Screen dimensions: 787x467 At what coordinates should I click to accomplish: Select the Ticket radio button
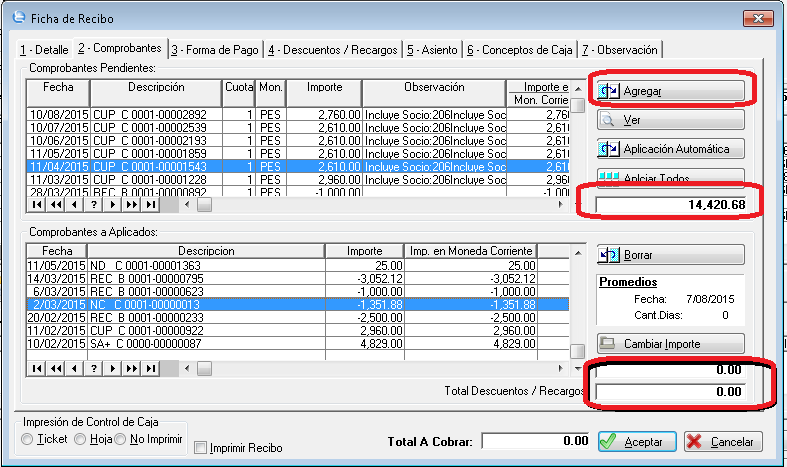tap(28, 440)
